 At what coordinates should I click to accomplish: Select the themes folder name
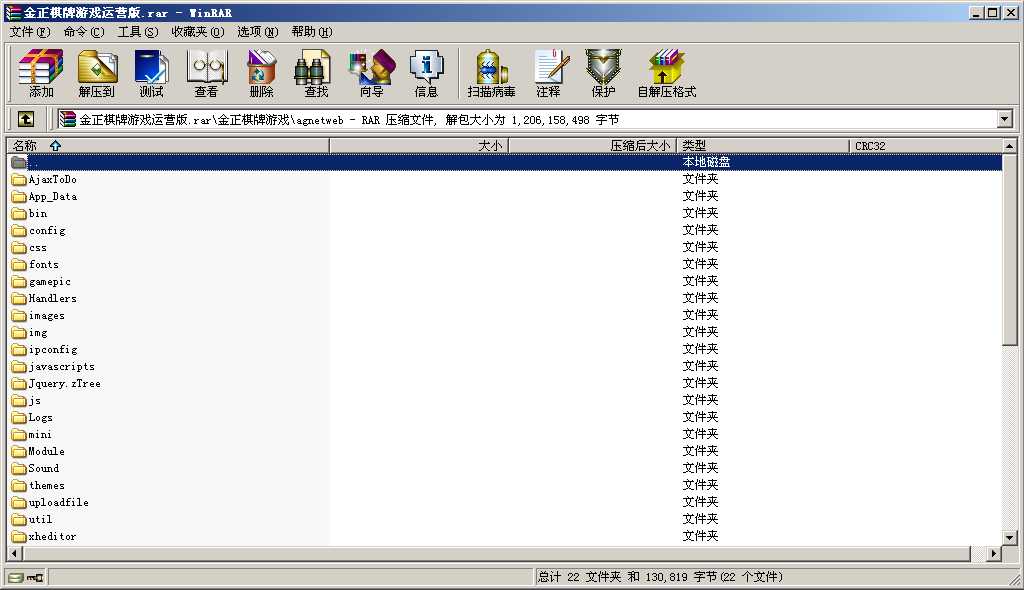click(47, 485)
